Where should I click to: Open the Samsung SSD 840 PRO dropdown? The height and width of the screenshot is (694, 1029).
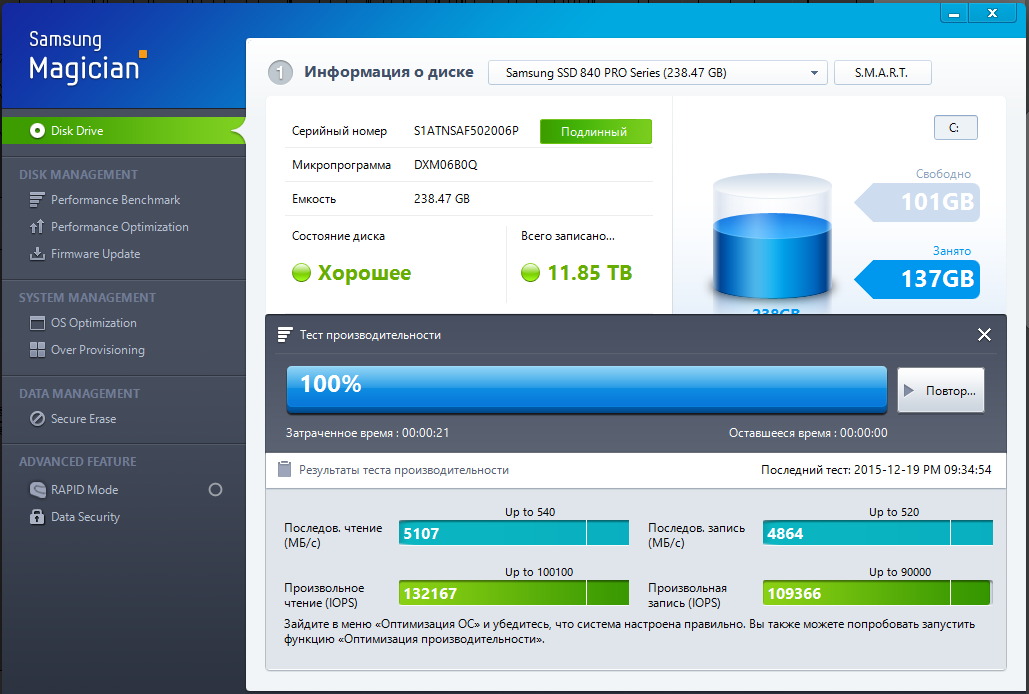click(x=658, y=73)
